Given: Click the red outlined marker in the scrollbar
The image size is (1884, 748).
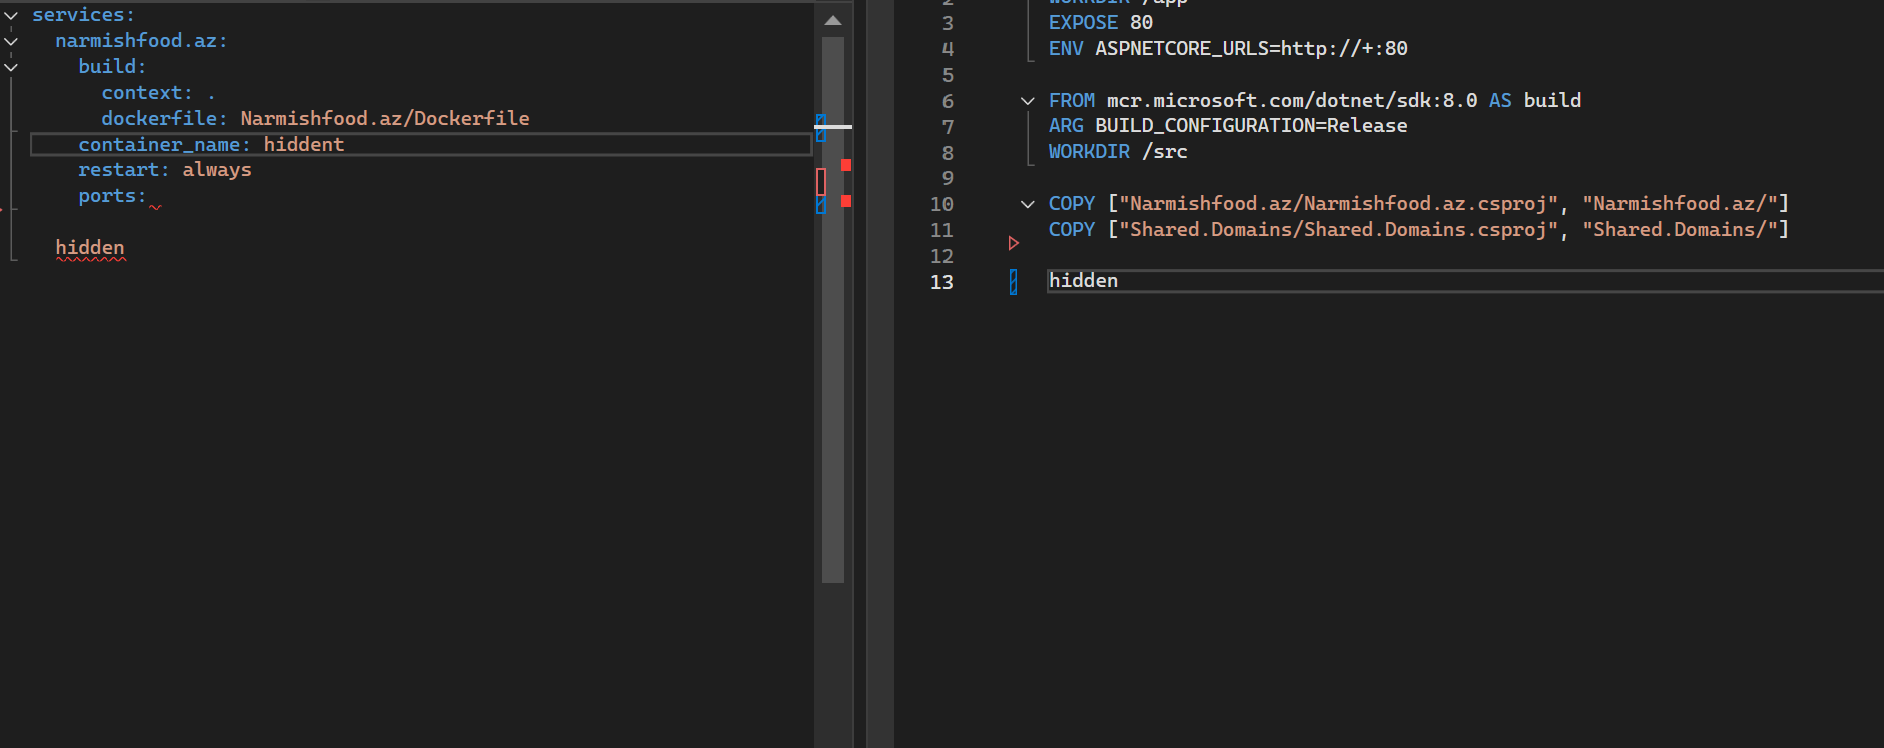Looking at the screenshot, I should point(821,182).
